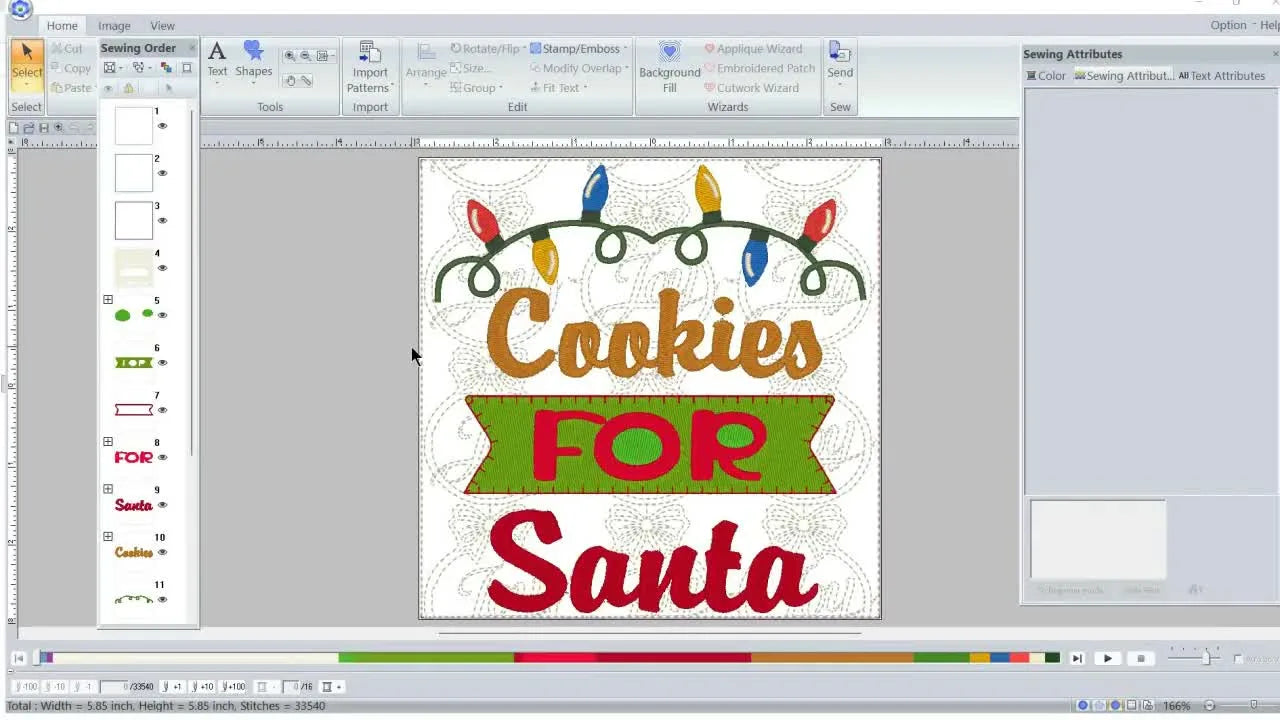Activate the Pan hand tool
The image size is (1280, 720).
tap(291, 80)
